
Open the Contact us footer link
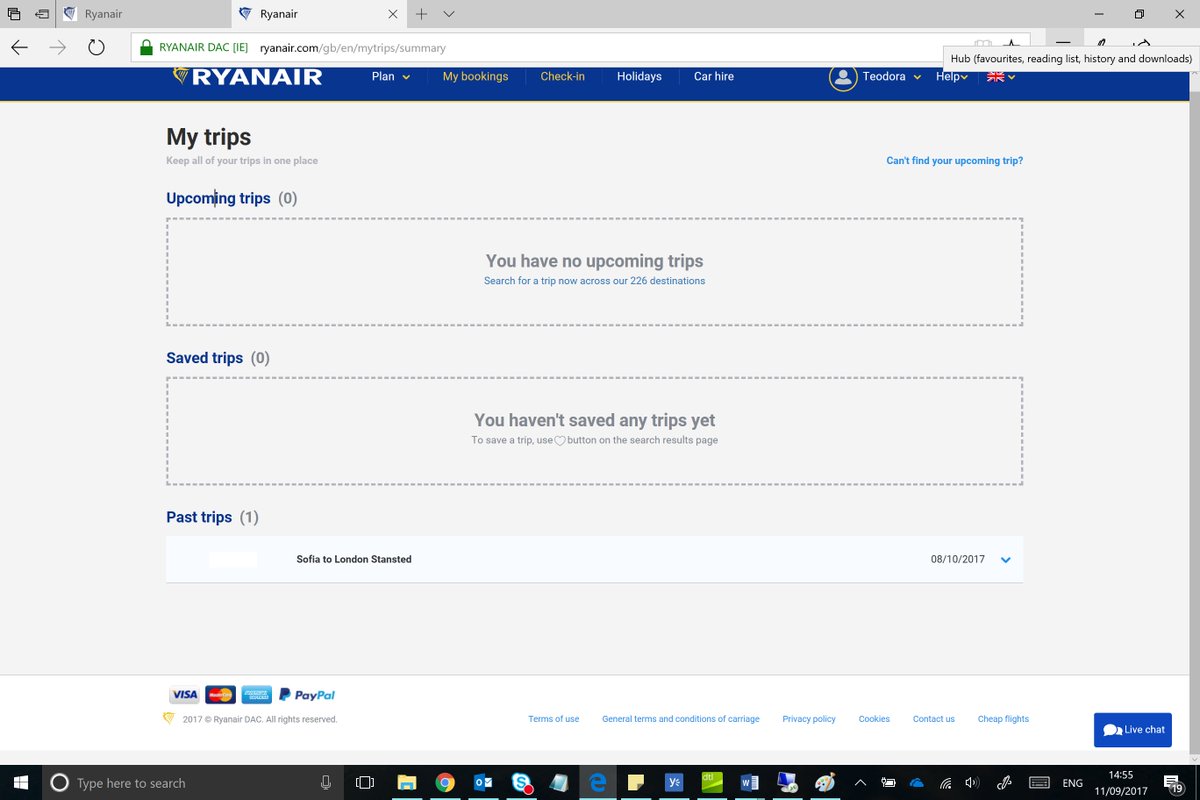coord(934,719)
